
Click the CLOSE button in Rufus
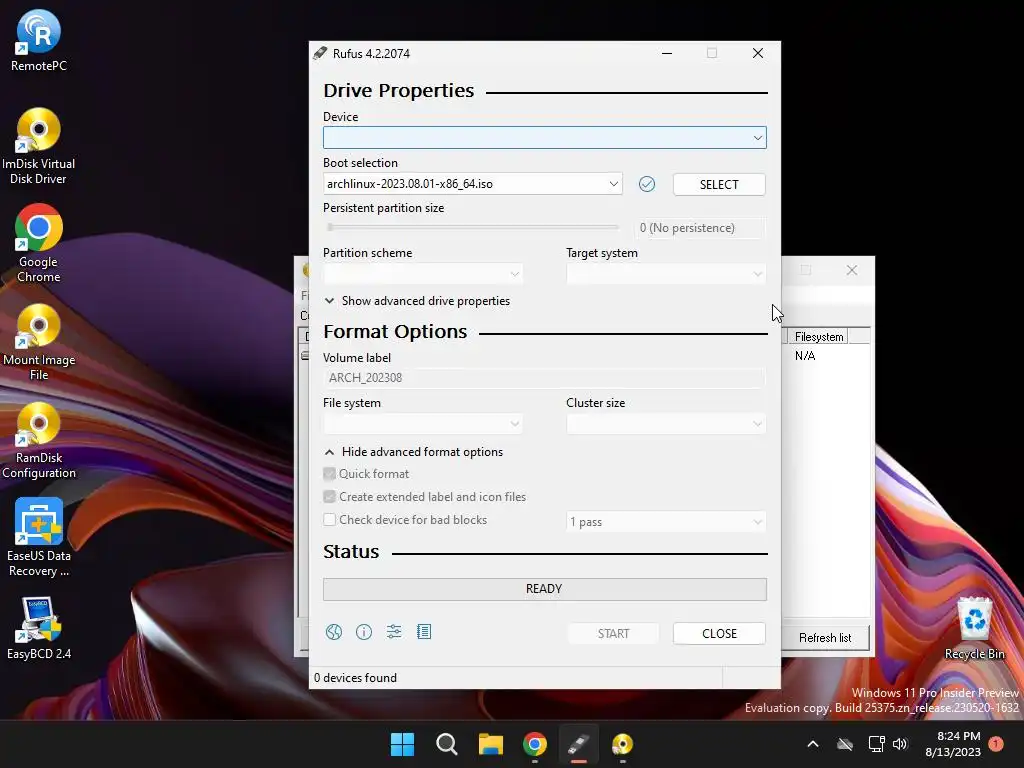(x=719, y=633)
